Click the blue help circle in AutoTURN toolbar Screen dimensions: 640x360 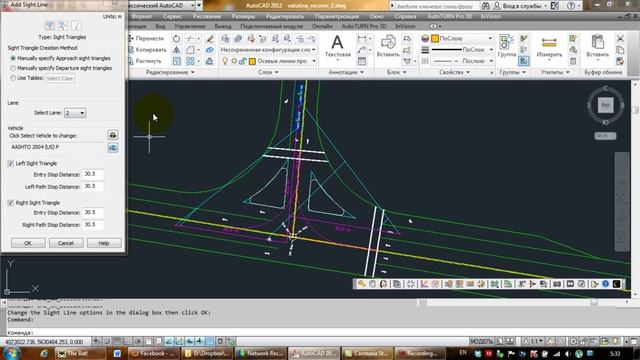605,284
